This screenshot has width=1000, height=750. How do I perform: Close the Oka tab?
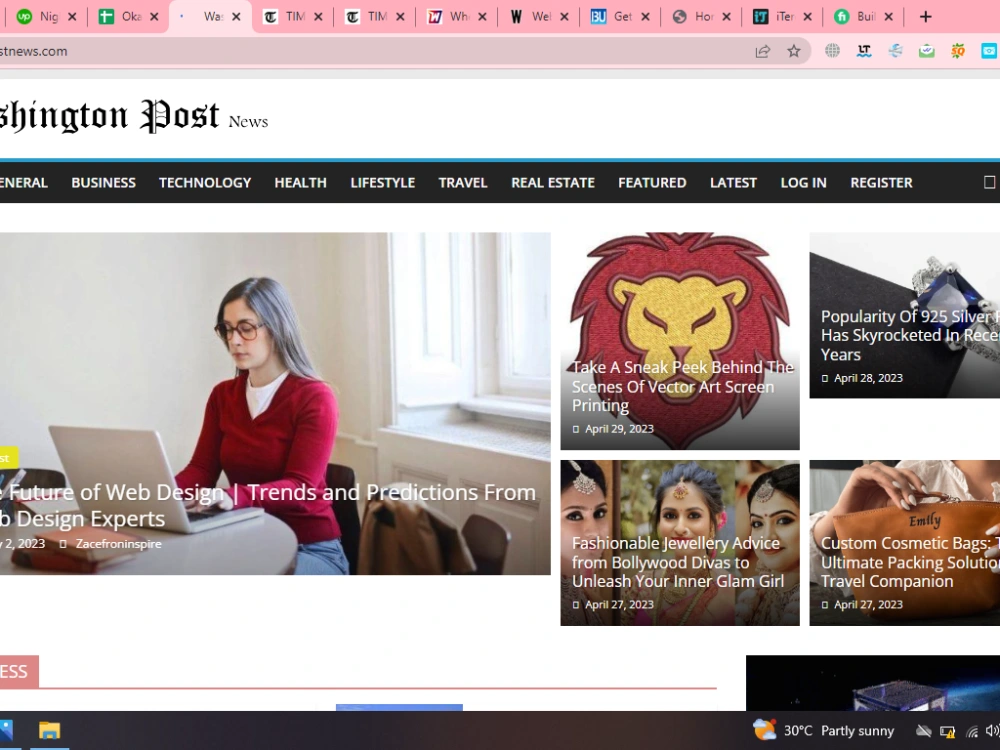click(x=154, y=17)
